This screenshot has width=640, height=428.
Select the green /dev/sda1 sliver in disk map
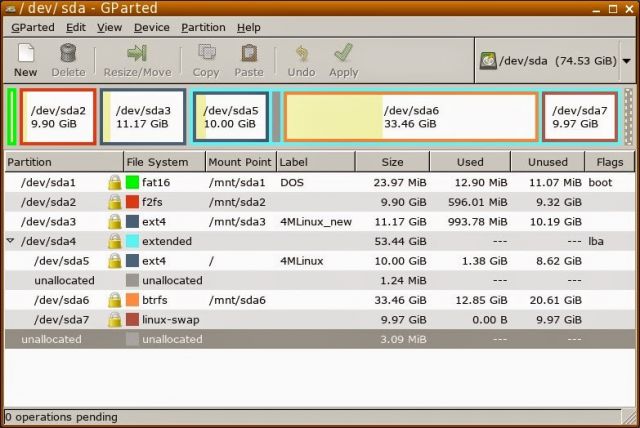click(12, 117)
